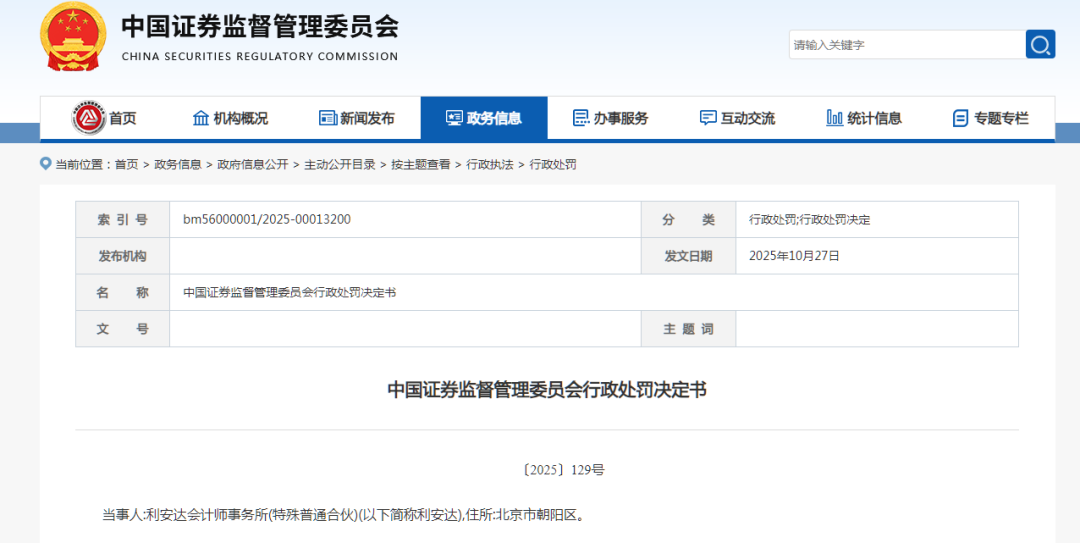The width and height of the screenshot is (1080, 543).
Task: Click the 首页 emblem icon in navigation
Action: pos(89,119)
